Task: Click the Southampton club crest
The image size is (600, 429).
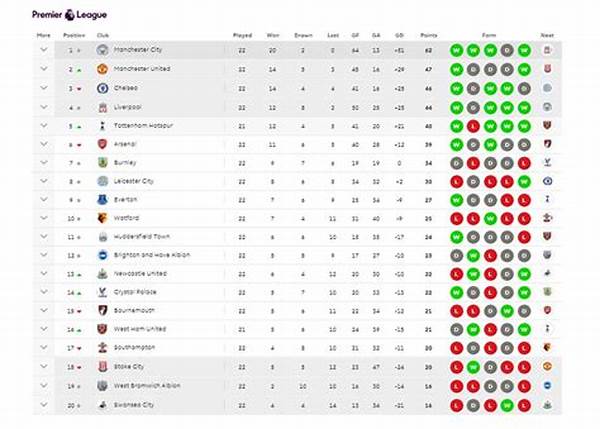Action: (102, 347)
